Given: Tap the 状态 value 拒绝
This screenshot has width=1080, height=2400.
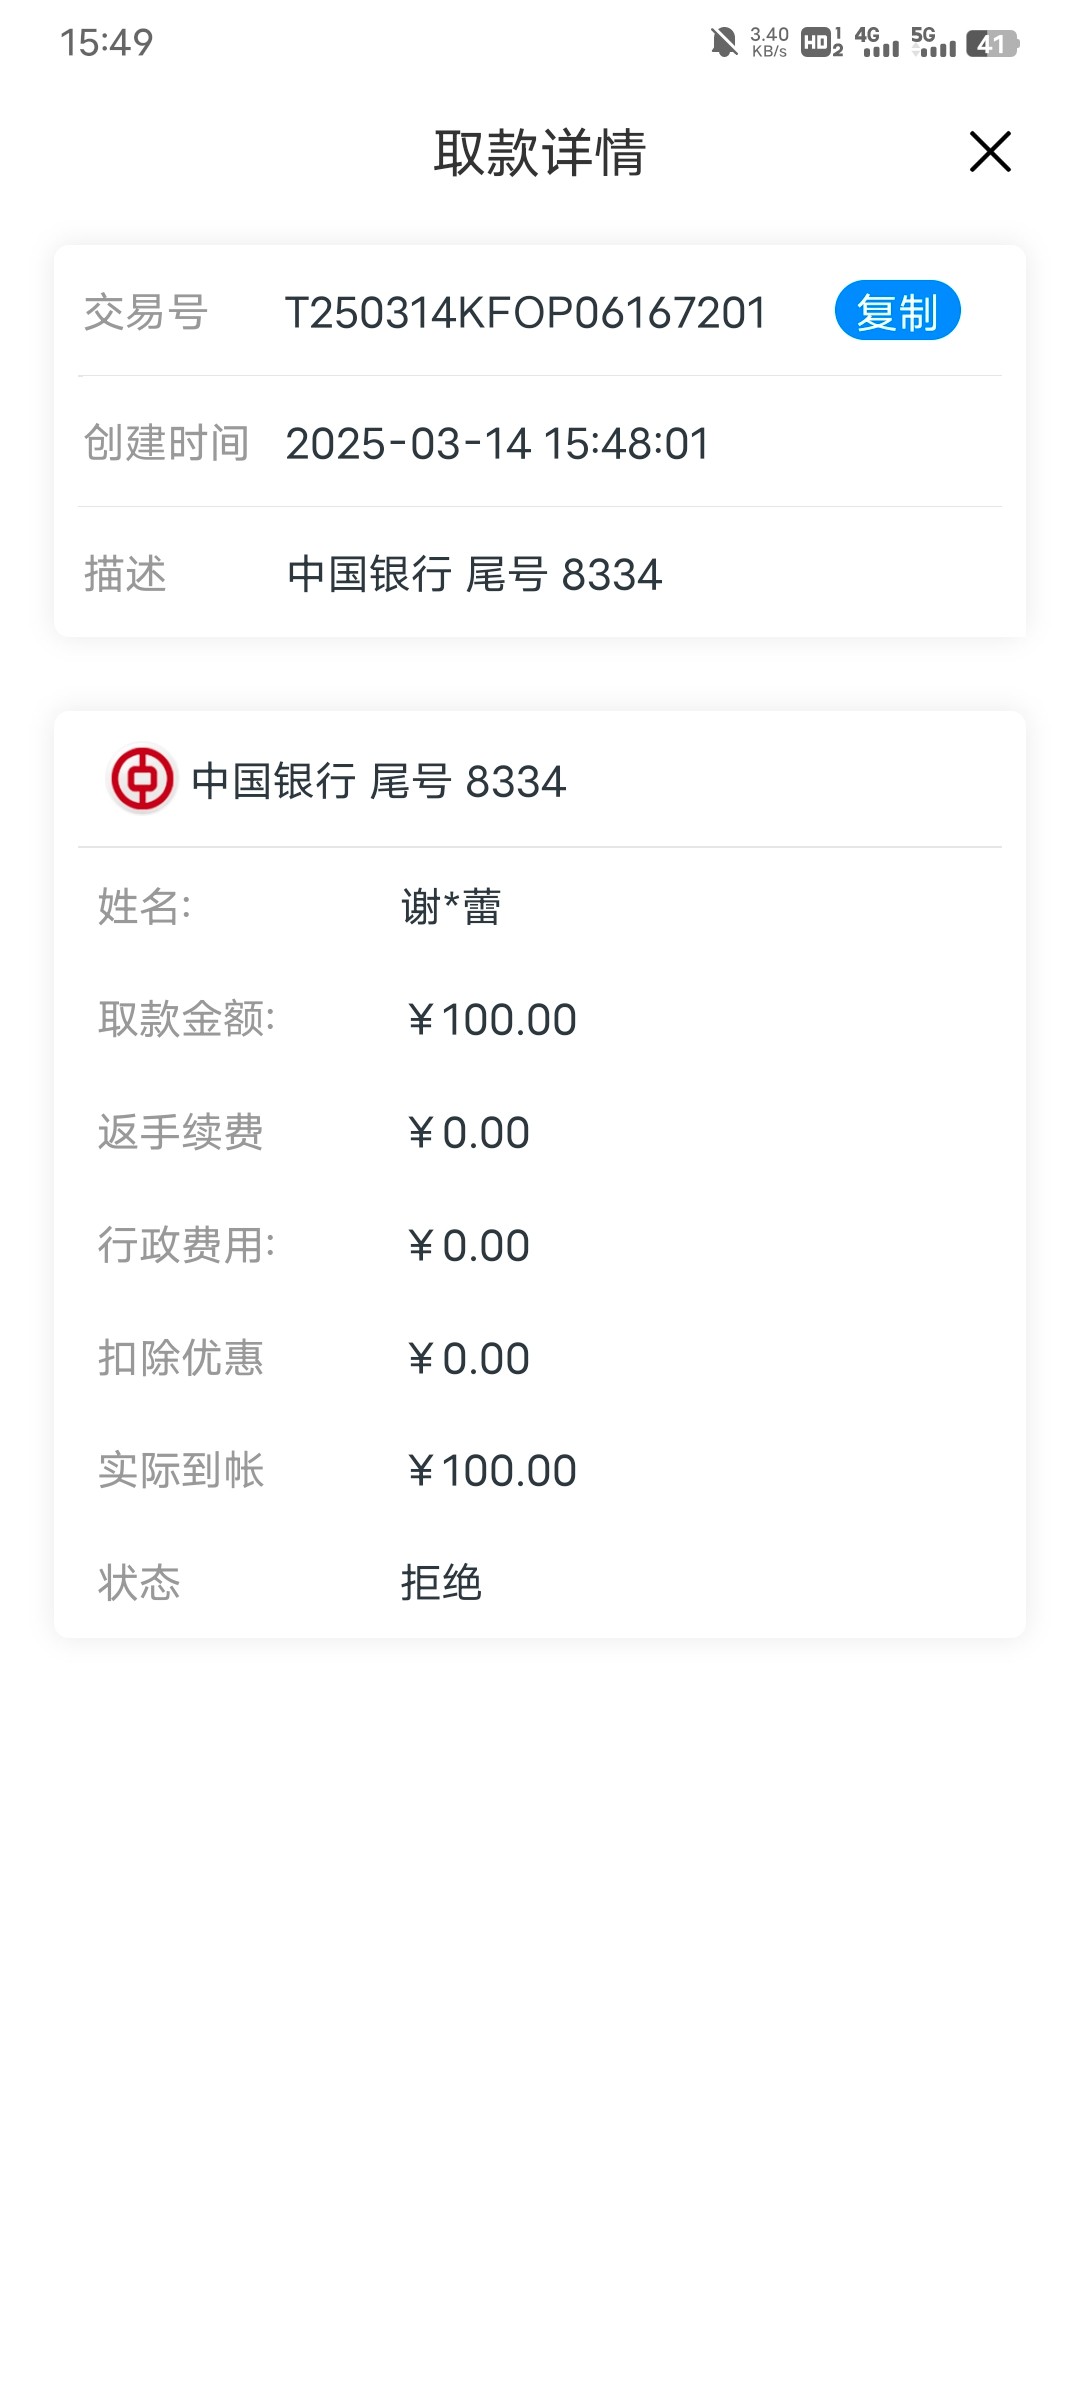Looking at the screenshot, I should point(441,1584).
